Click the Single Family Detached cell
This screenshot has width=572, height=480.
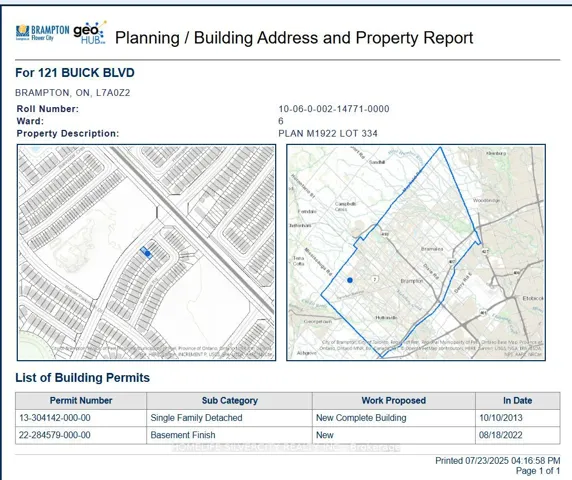tap(196, 418)
